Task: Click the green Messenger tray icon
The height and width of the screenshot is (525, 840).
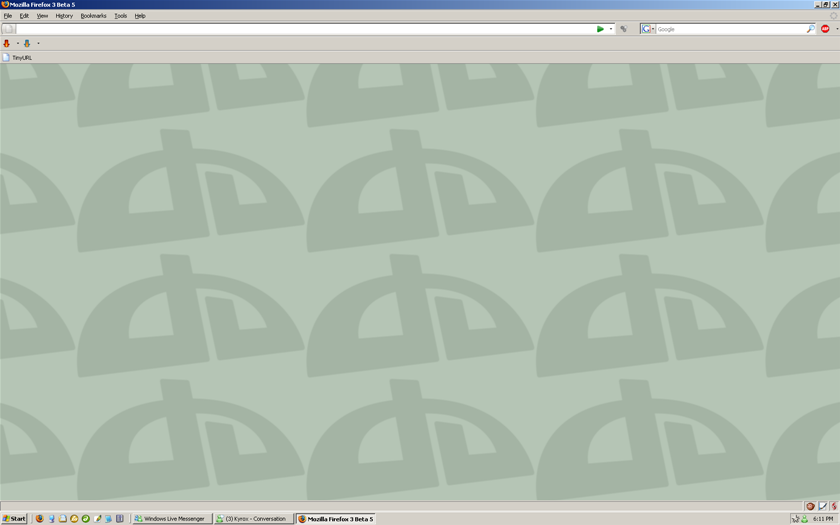Action: [804, 519]
